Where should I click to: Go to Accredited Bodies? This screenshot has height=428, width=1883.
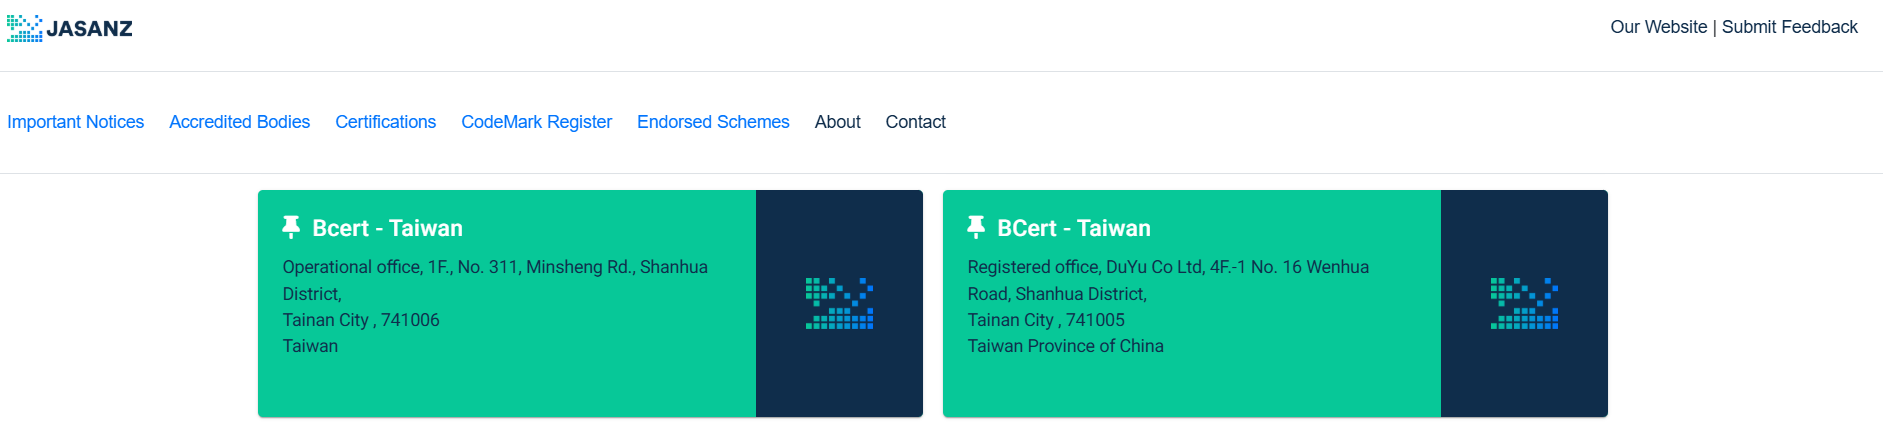click(240, 122)
